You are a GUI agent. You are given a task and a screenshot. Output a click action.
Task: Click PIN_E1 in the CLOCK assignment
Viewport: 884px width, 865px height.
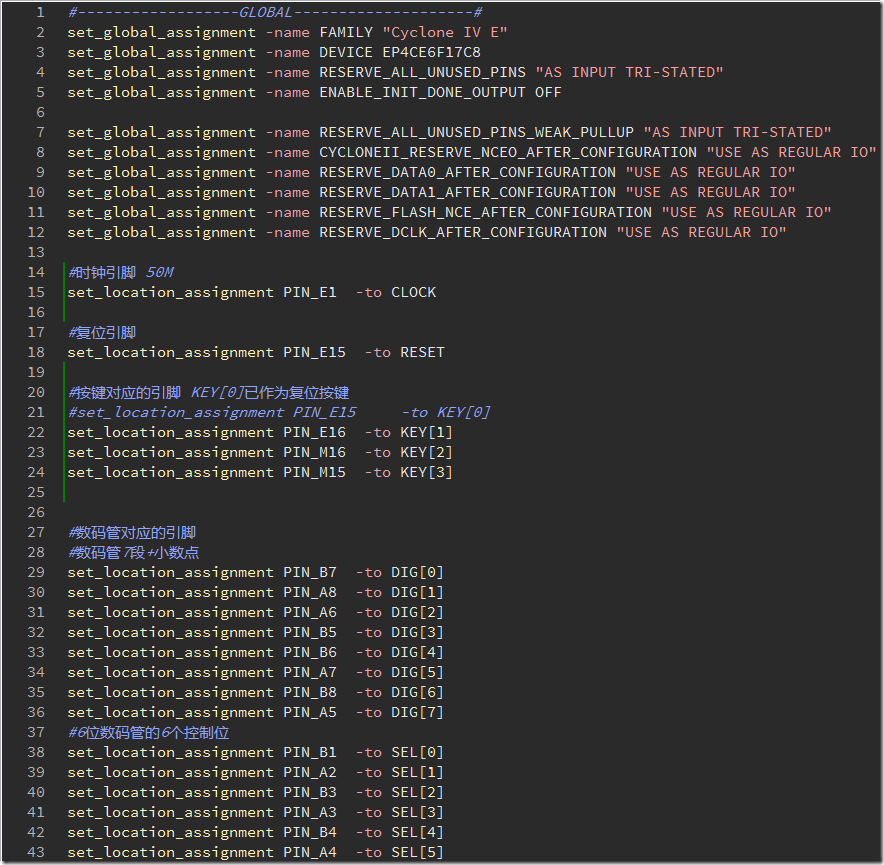coord(310,293)
